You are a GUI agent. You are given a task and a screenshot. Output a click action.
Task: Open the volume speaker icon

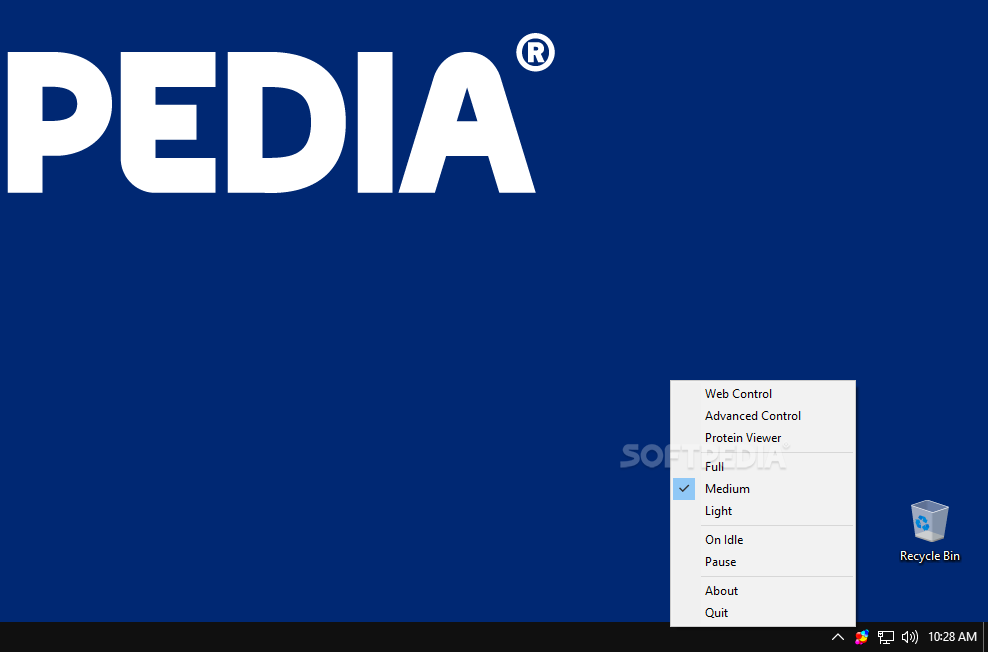tap(909, 637)
